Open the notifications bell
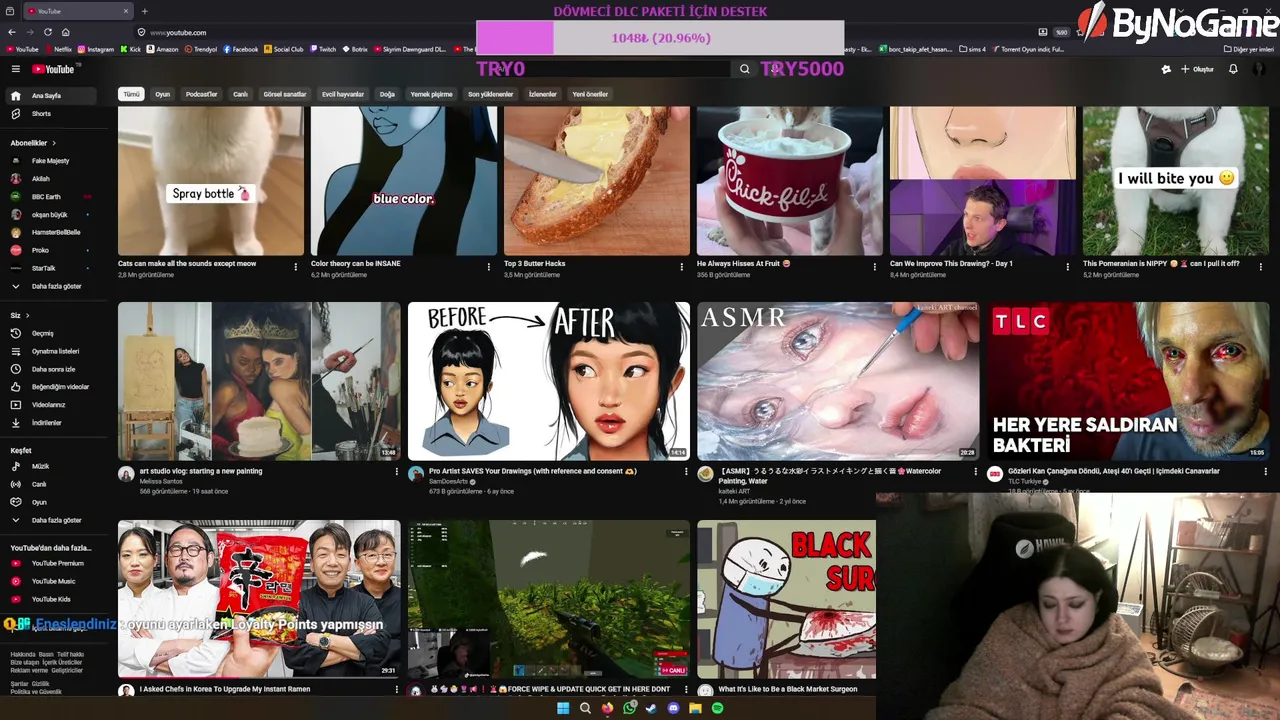1280x720 pixels. point(1233,69)
